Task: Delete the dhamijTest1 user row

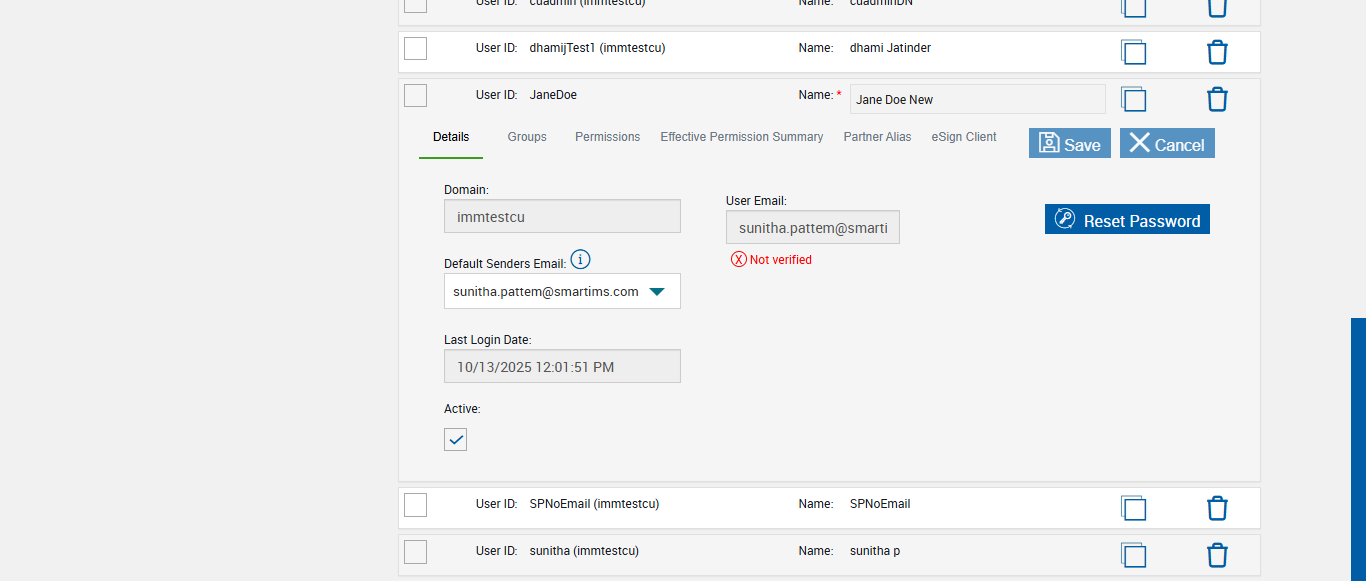Action: (x=1217, y=52)
